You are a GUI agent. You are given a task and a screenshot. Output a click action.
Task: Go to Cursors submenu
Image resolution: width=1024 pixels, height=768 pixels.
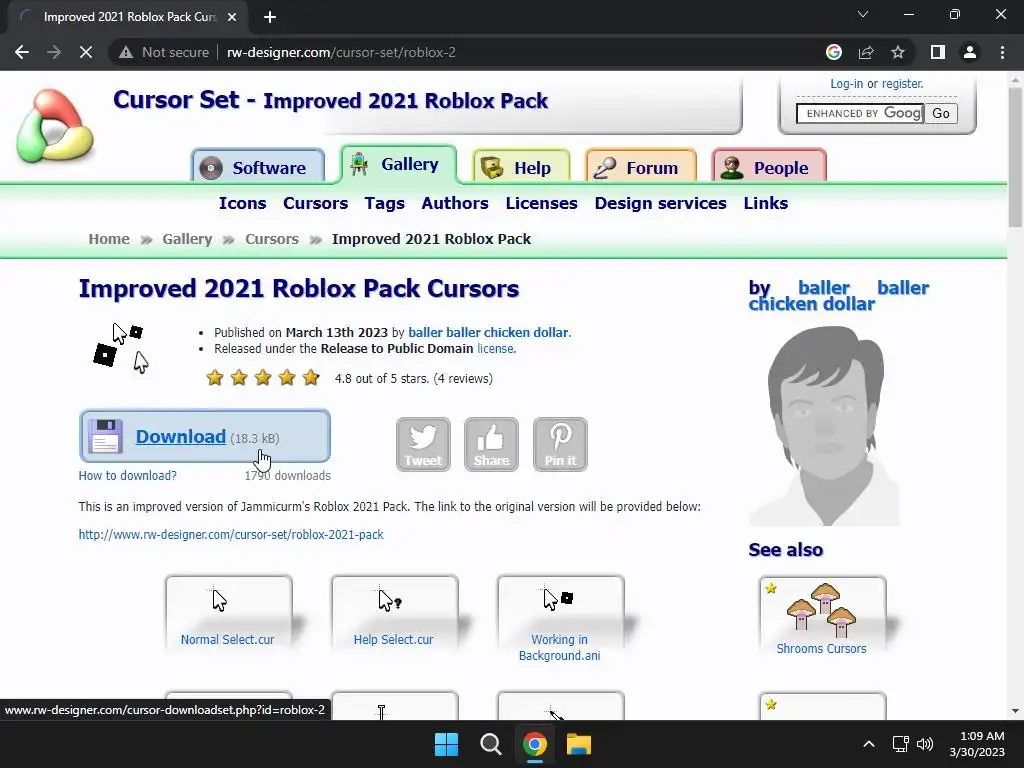tap(315, 203)
